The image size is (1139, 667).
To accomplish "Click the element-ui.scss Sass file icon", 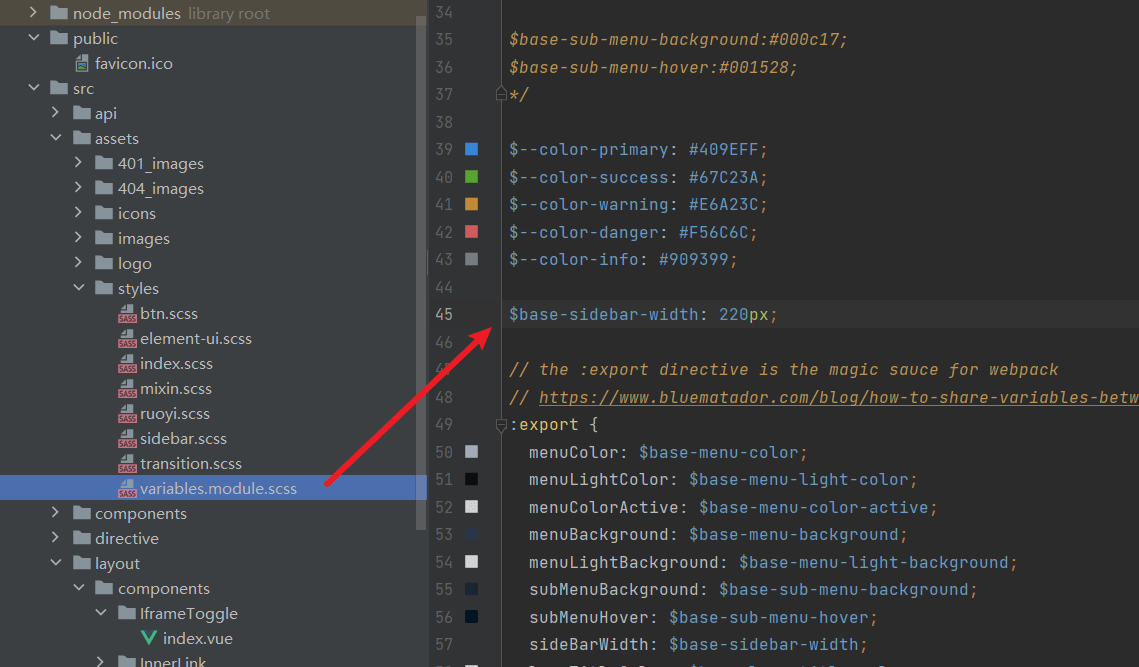I will (127, 339).
